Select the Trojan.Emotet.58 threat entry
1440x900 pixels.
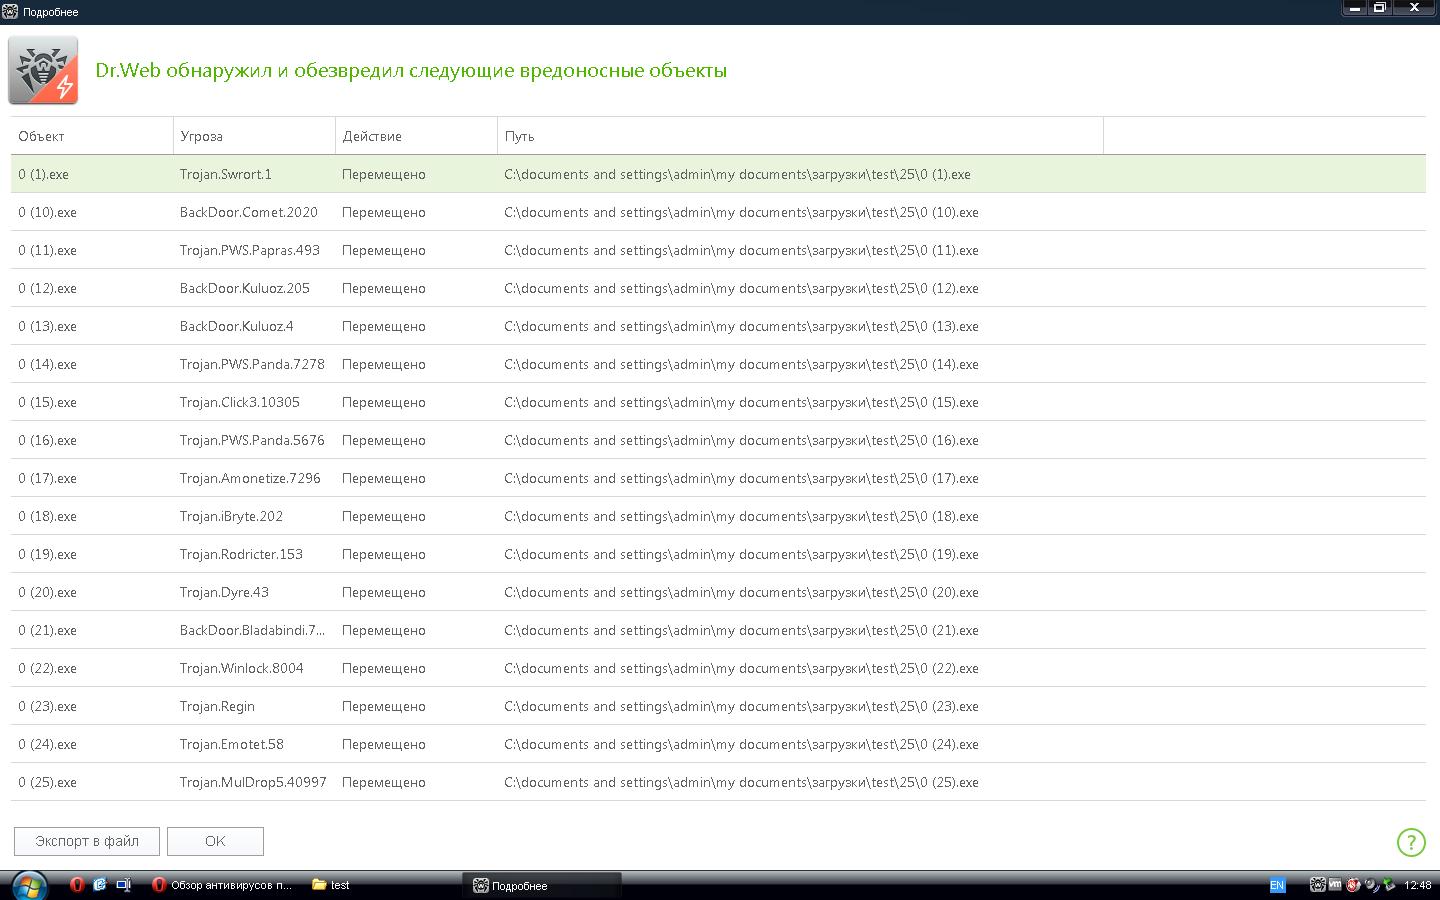[232, 744]
